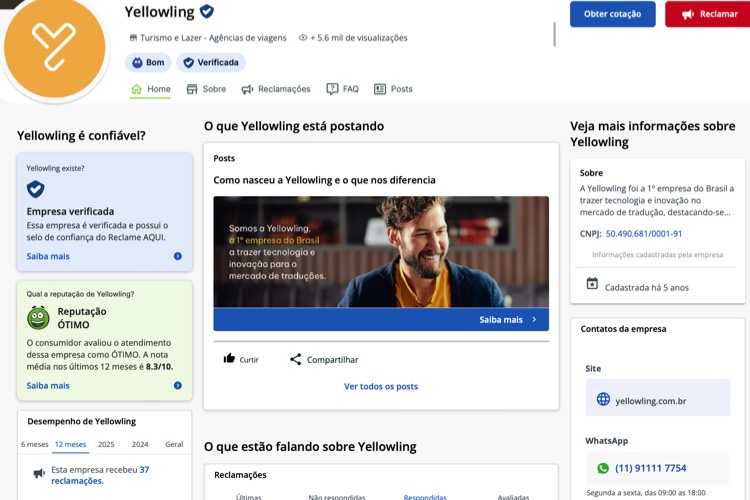Like the post with Curtir
750x500 pixels.
[241, 359]
